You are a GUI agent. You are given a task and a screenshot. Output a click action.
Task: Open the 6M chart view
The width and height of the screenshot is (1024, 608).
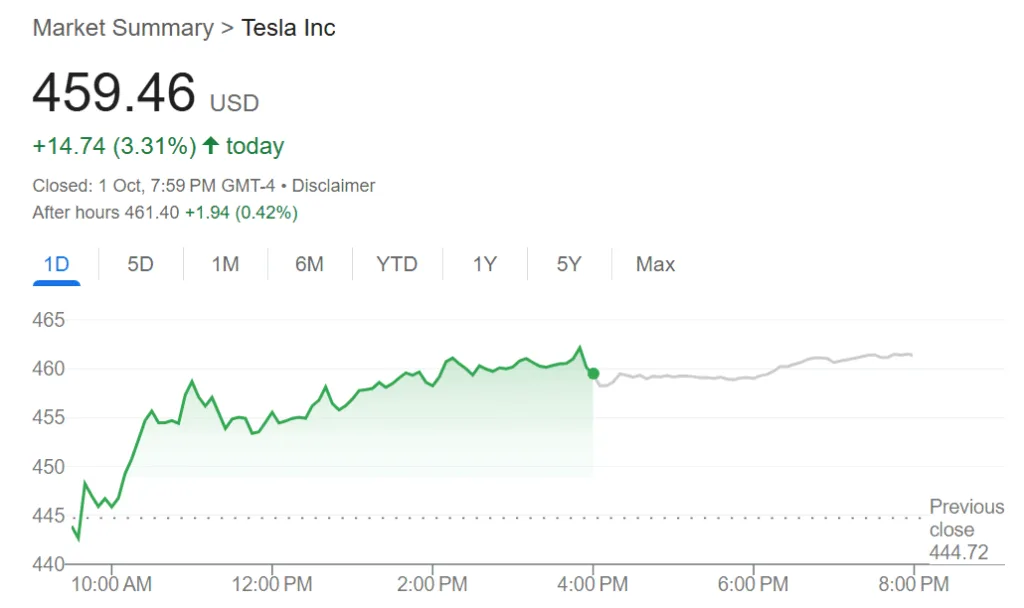point(310,264)
